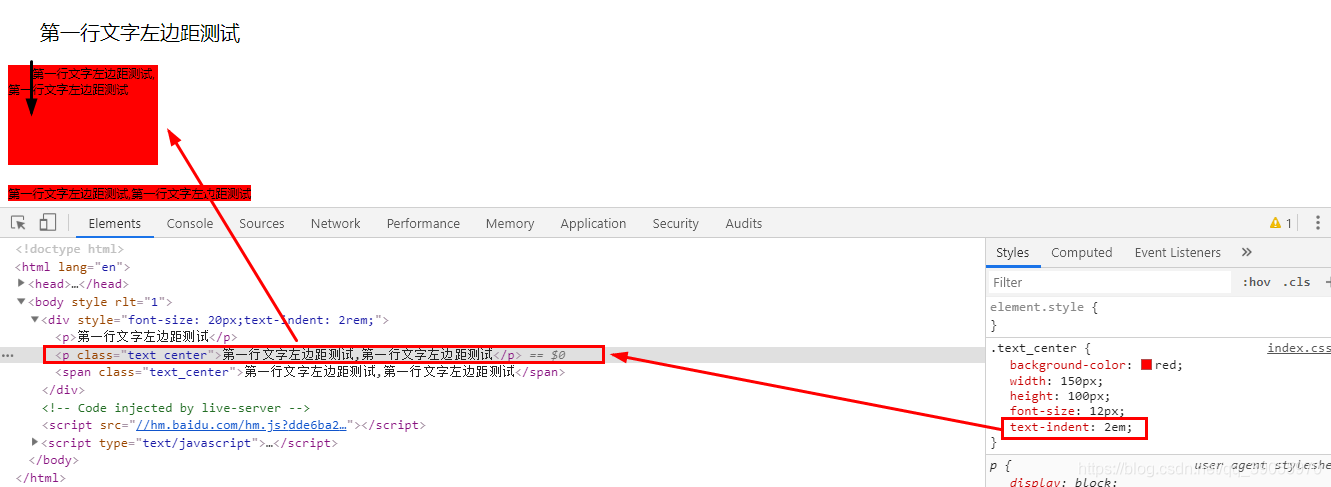
Task: Collapse the body element node
Action: coord(22,301)
